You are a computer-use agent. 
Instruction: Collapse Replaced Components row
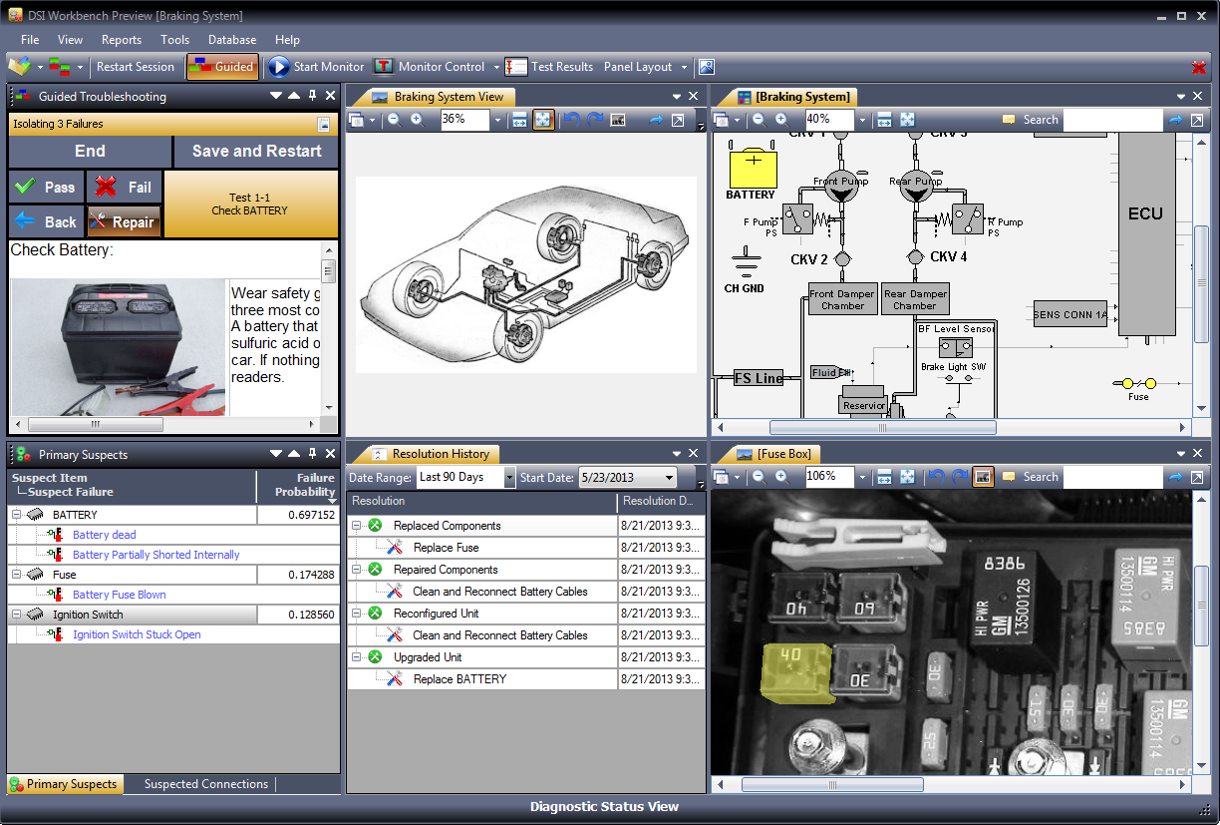tap(357, 525)
